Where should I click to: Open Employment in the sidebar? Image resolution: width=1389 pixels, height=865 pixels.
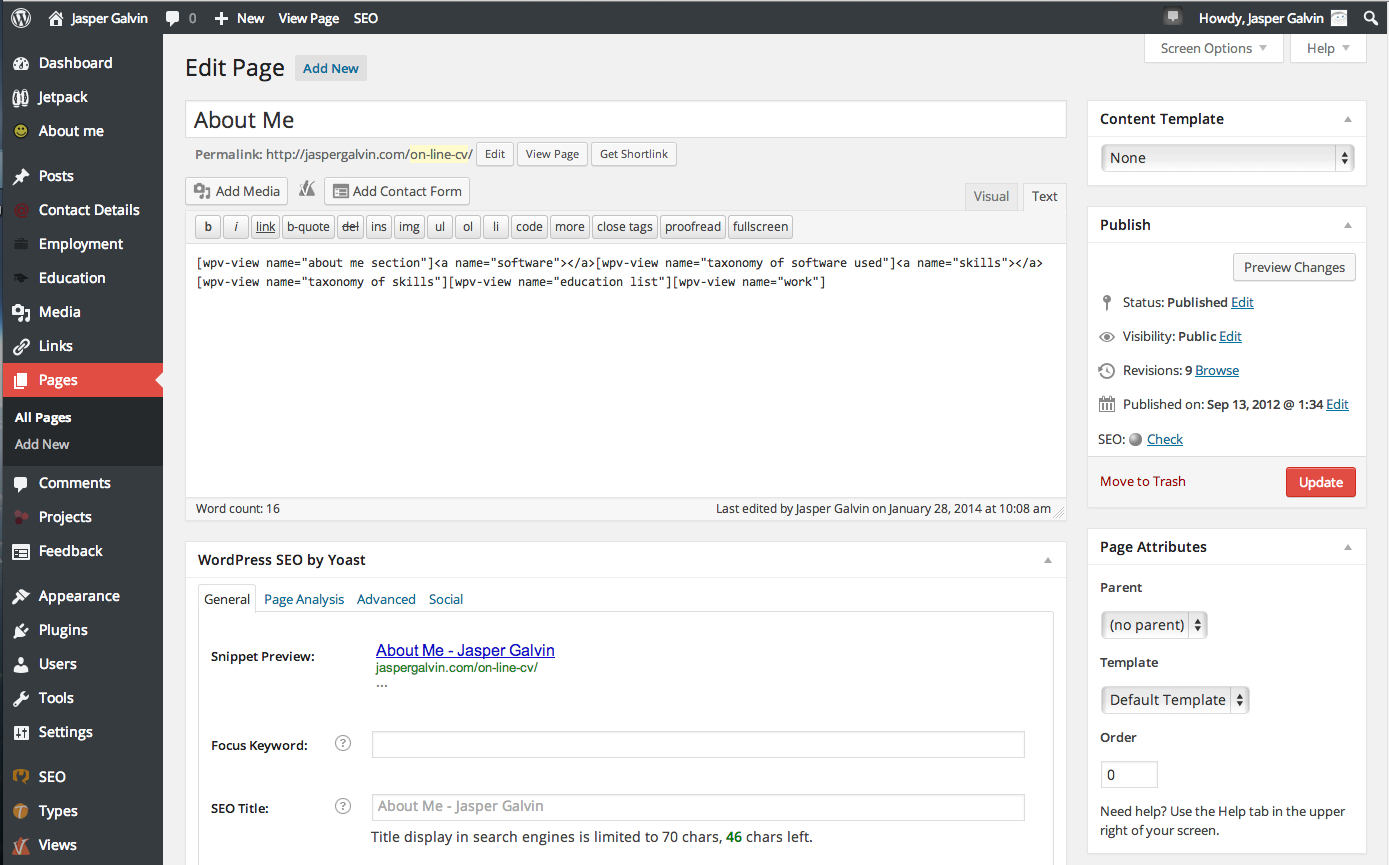pyautogui.click(x=81, y=244)
